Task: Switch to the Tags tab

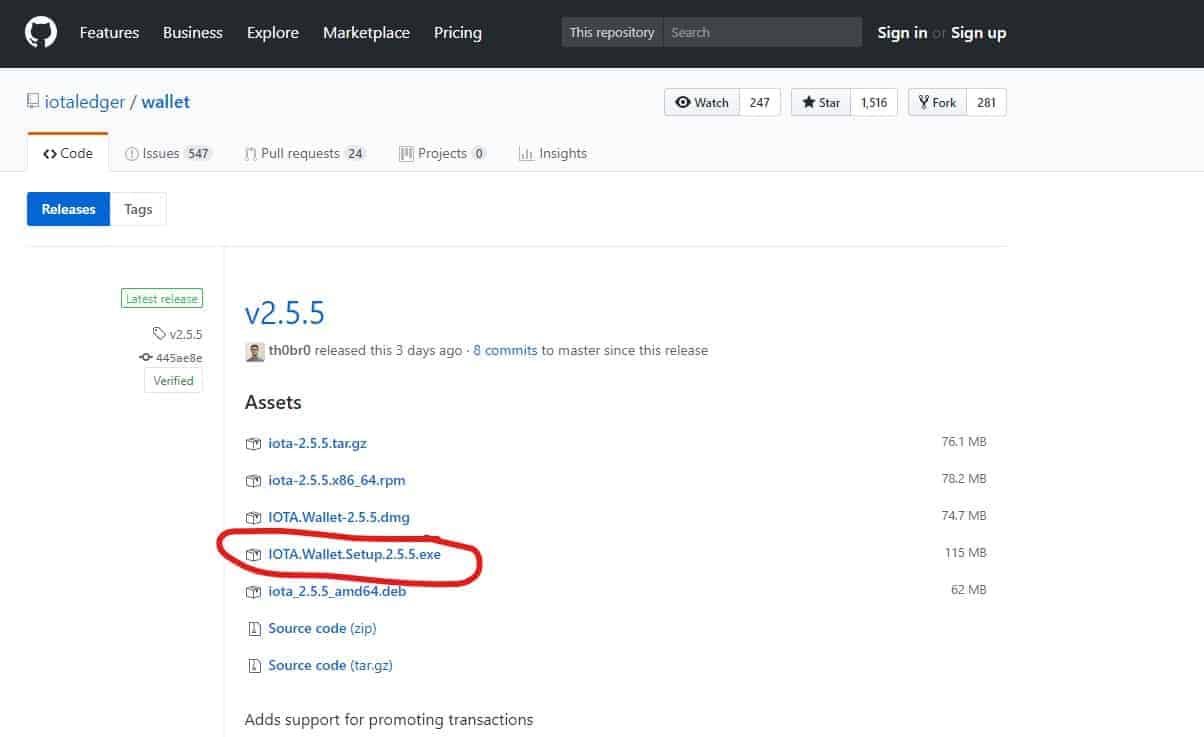Action: coord(138,208)
